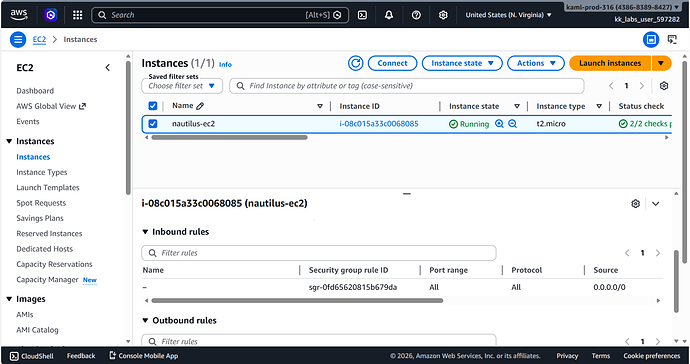Focus the inbound Filter rules field
The image size is (690, 364).
319,253
